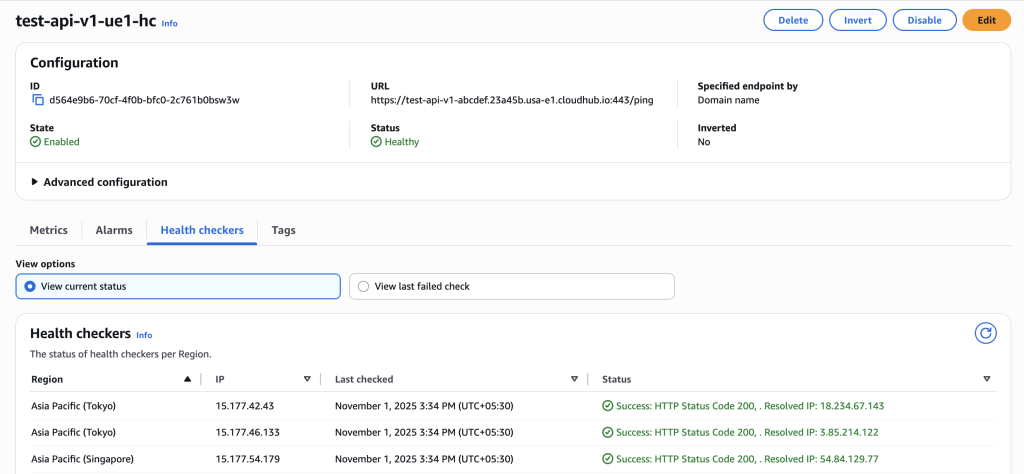Switch to the Metrics tab
Image resolution: width=1024 pixels, height=474 pixels.
point(49,230)
